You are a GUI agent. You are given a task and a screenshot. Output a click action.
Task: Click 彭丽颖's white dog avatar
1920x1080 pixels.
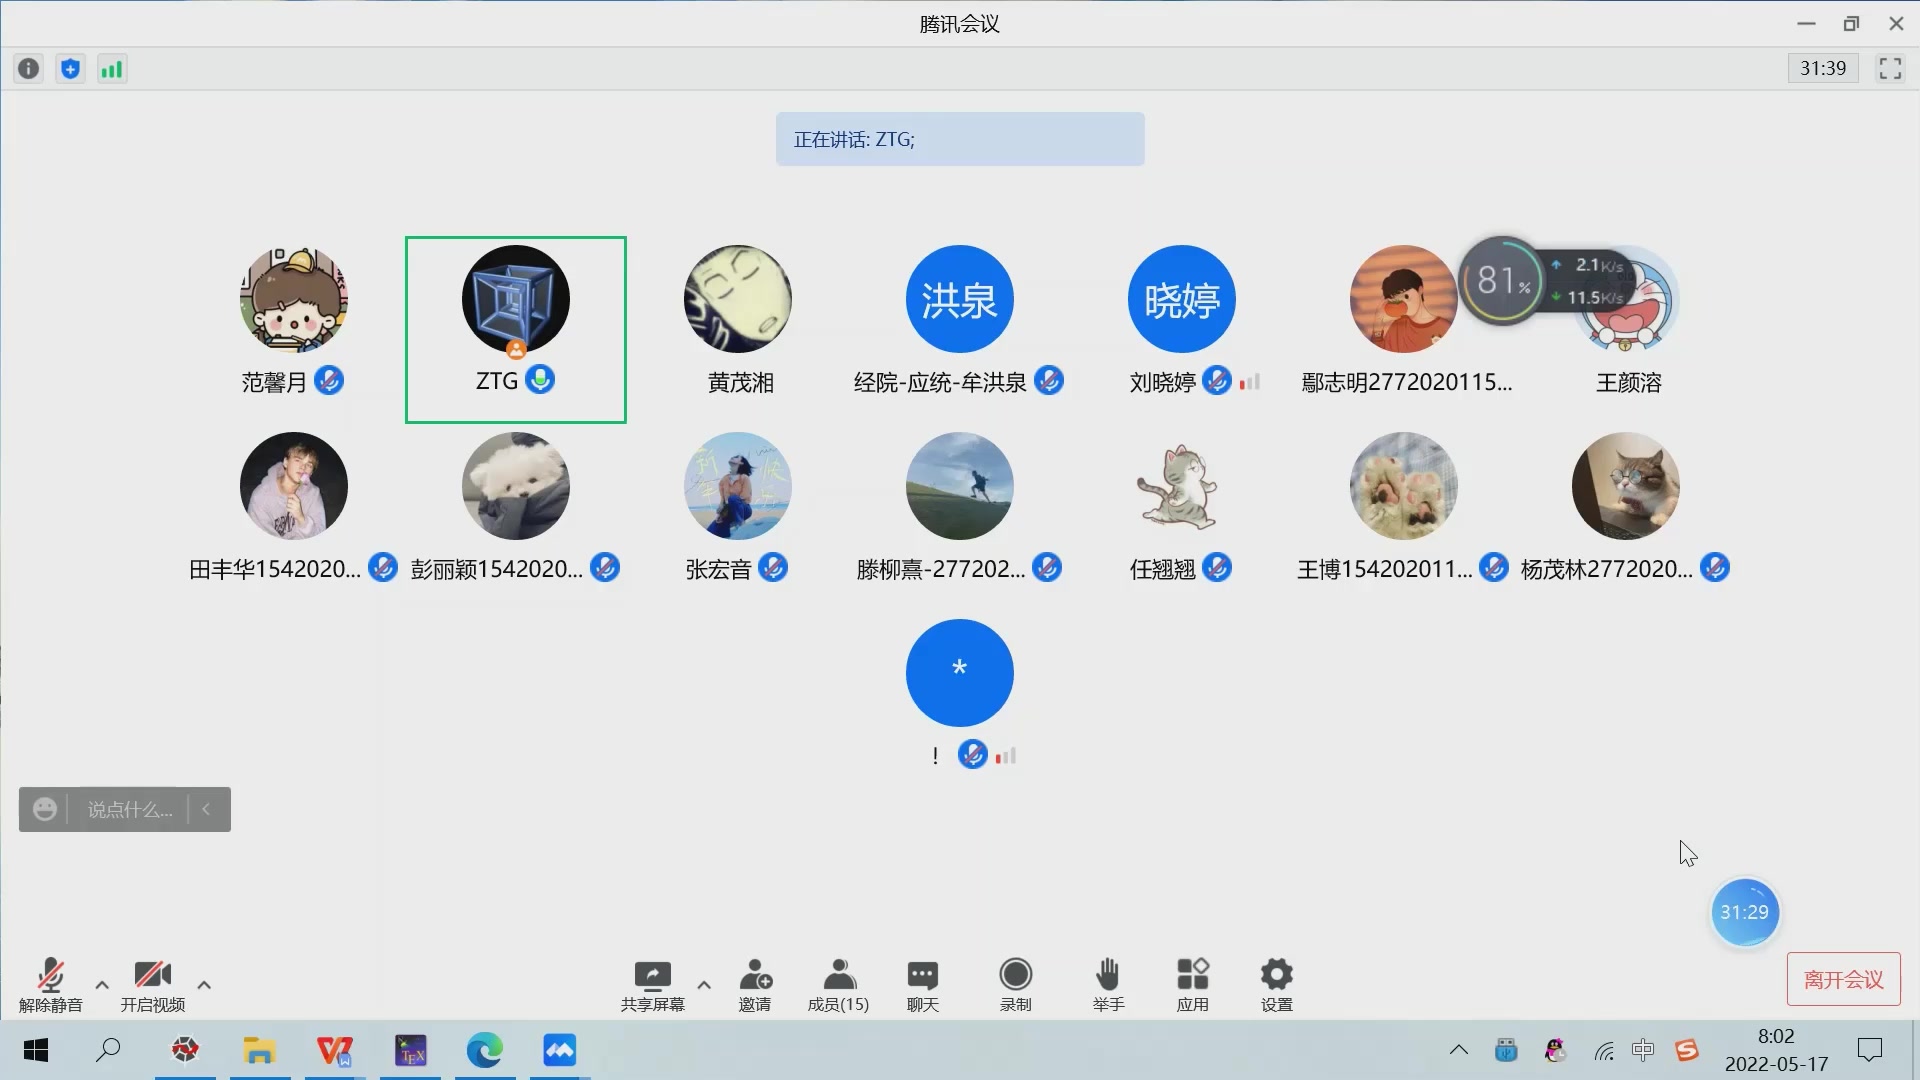[516, 486]
